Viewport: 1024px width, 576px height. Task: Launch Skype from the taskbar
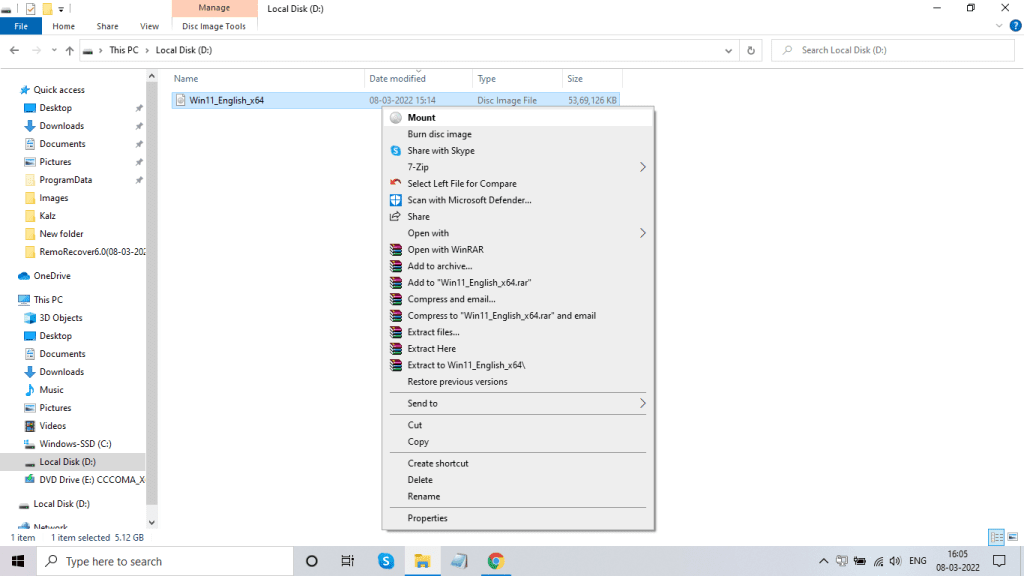pyautogui.click(x=386, y=561)
